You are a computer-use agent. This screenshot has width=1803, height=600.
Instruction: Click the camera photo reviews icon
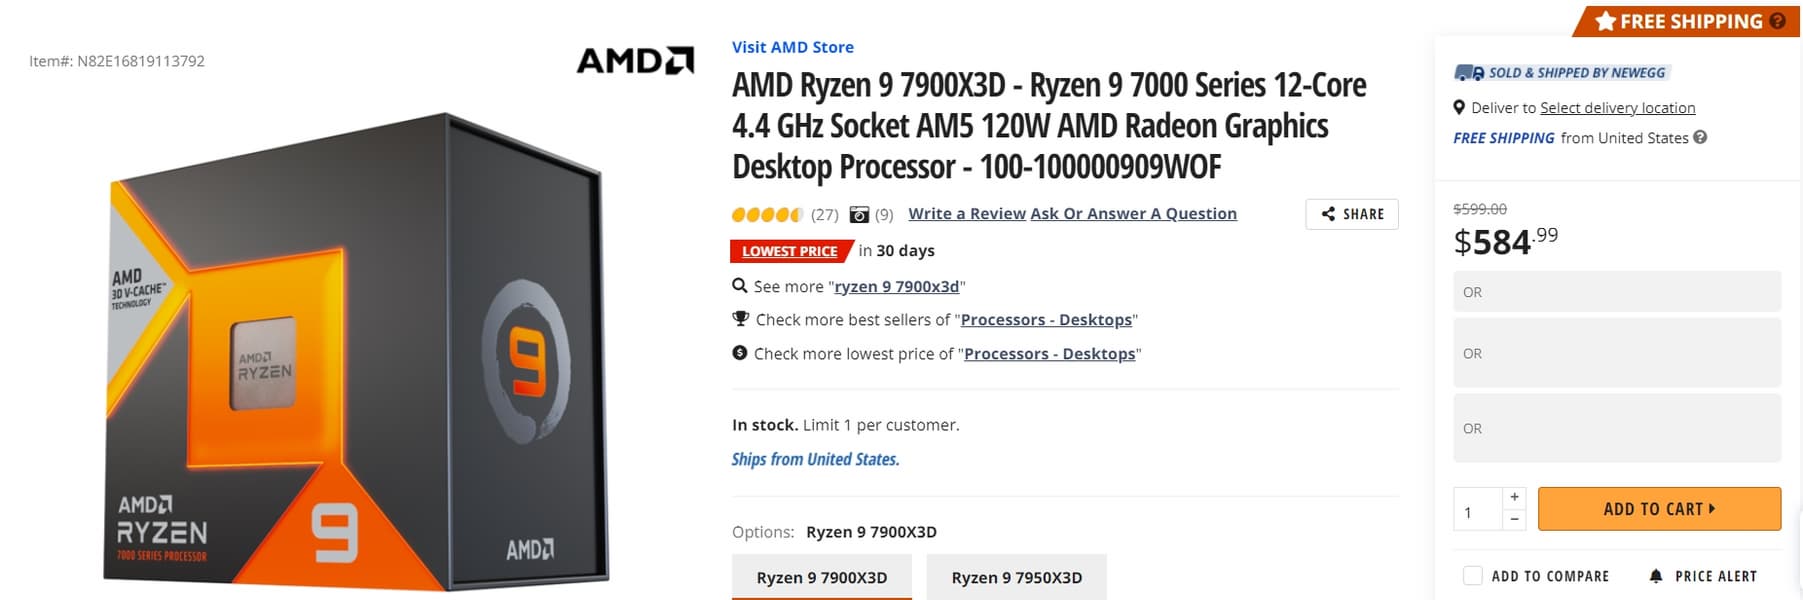859,214
